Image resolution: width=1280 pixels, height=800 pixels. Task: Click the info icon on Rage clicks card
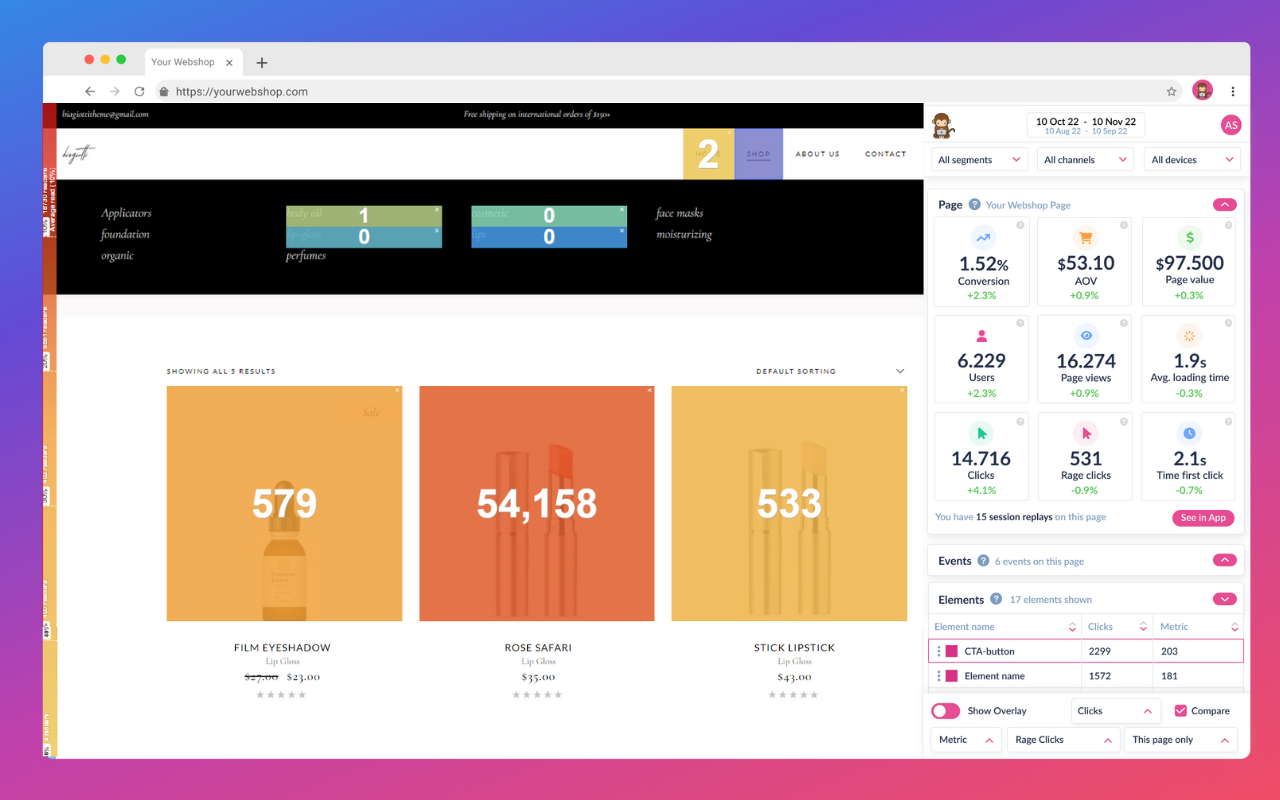point(1124,420)
